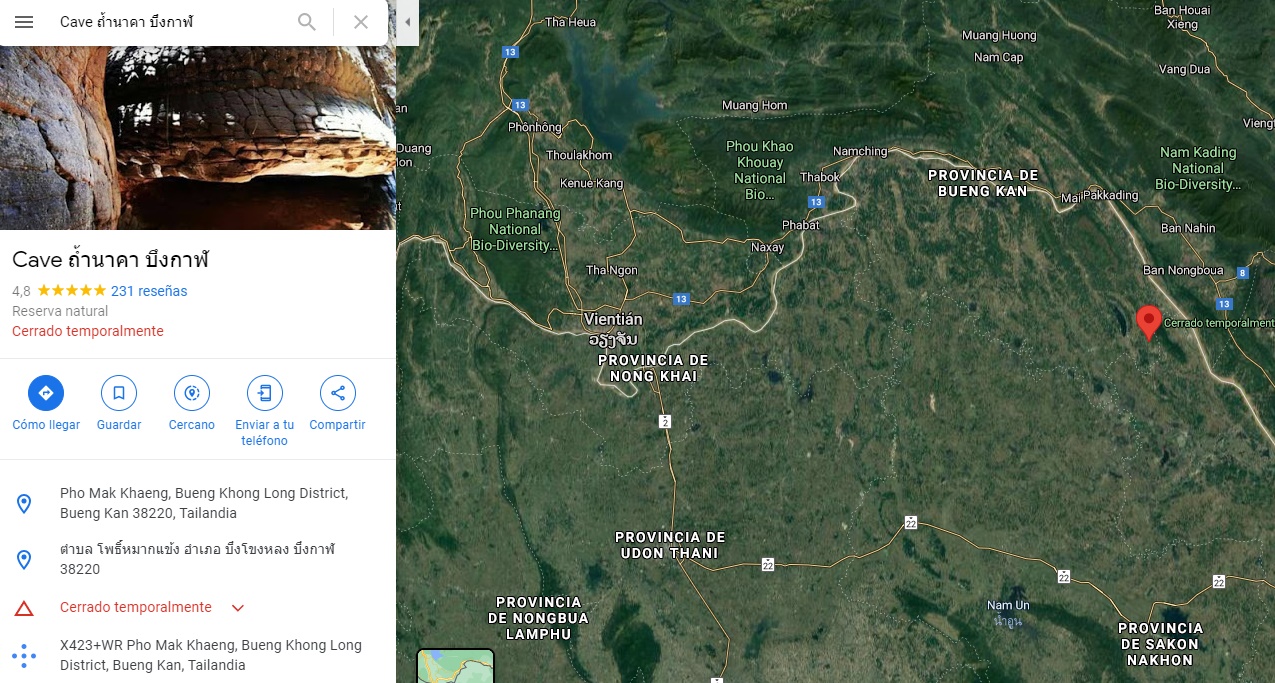Image resolution: width=1275 pixels, height=683 pixels.
Task: Click the Vientián city label on map
Action: 614,319
